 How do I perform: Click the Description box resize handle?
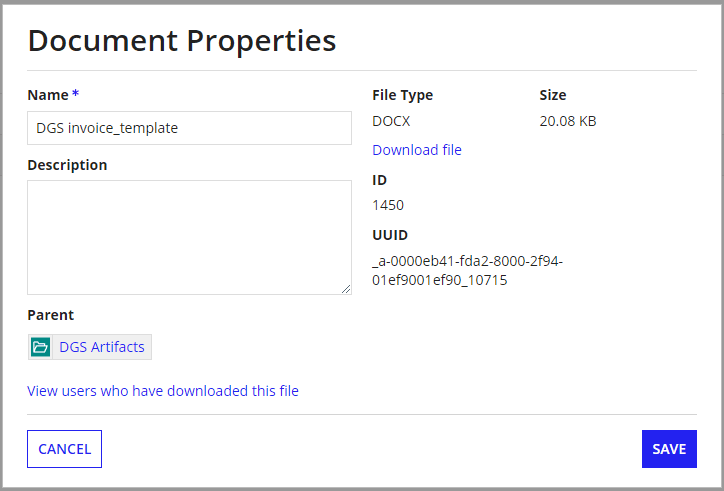tap(346, 289)
